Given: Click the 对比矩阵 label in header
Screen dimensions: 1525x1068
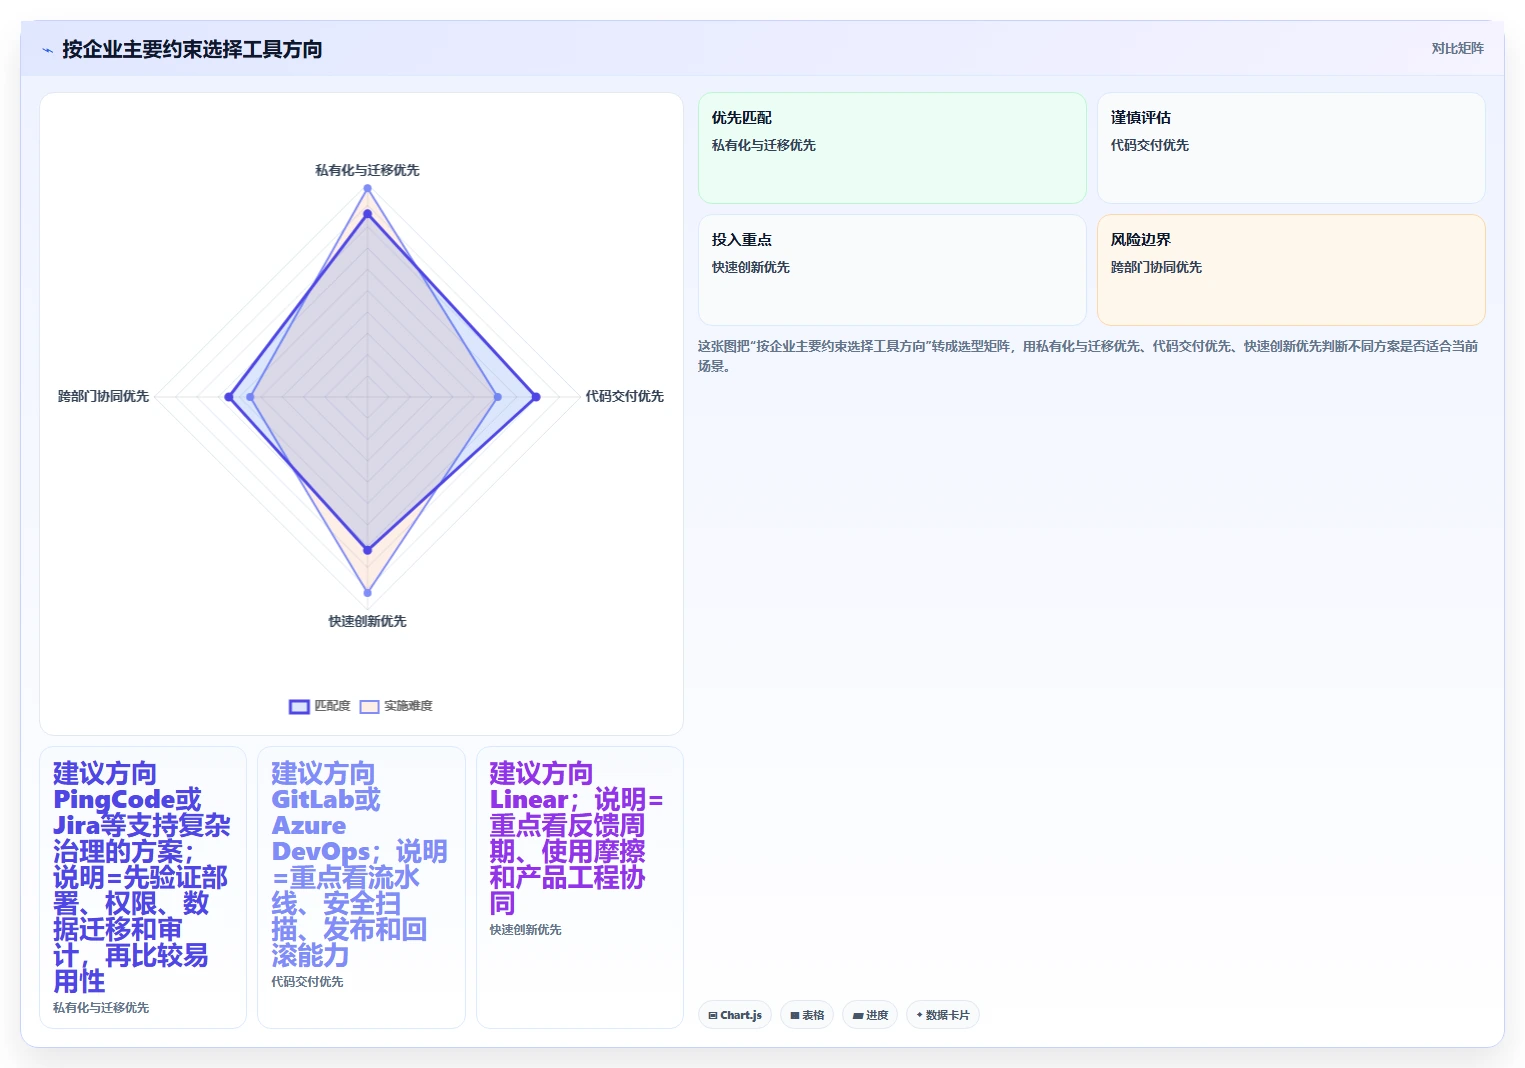Looking at the screenshot, I should 1457,48.
